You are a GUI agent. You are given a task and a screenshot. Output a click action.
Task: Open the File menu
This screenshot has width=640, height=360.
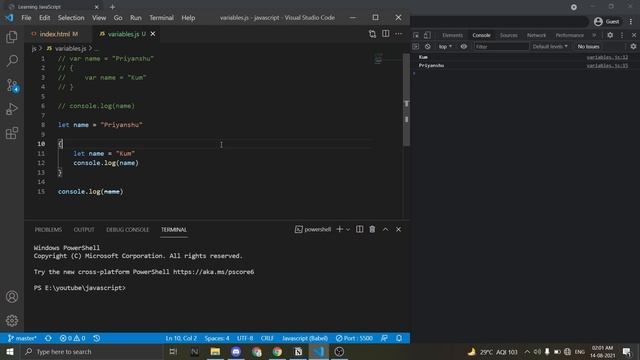coord(26,18)
